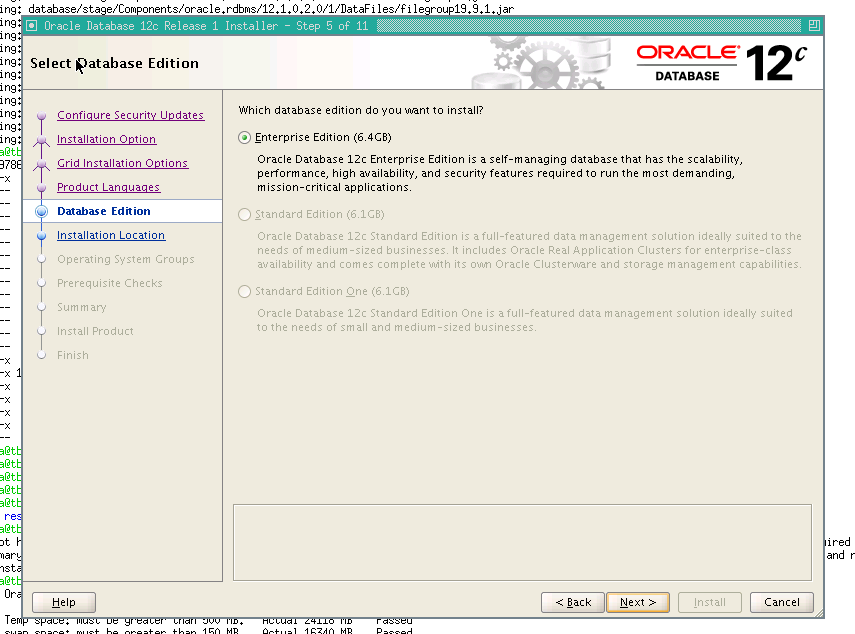Click the Summary step in the sidebar
Image resolution: width=855 pixels, height=634 pixels.
pyautogui.click(x=81, y=307)
